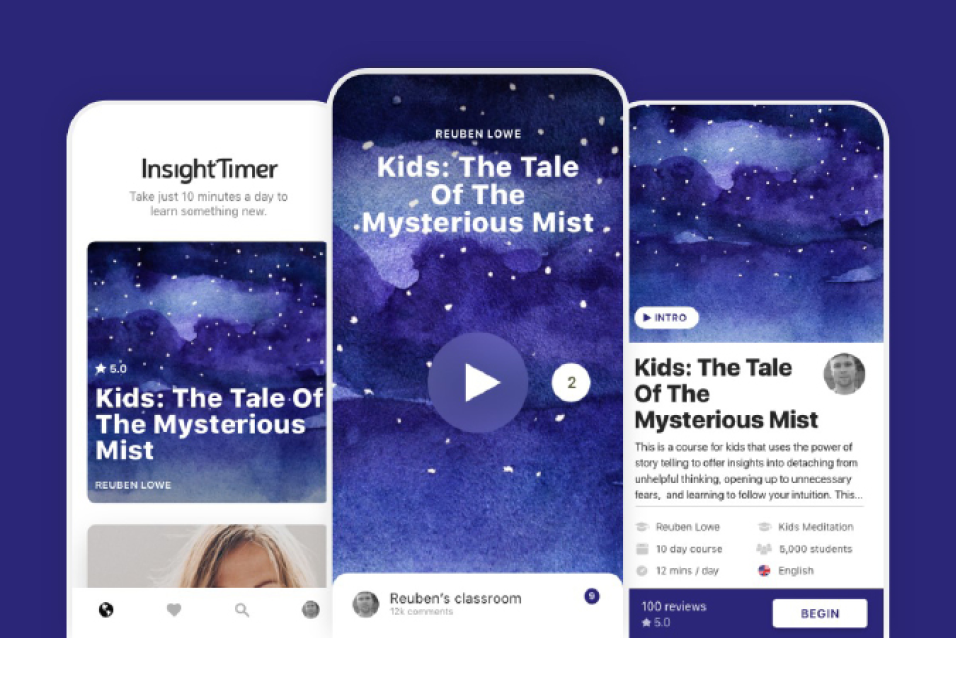
Task: Tap the heart favorites icon
Action: point(174,610)
